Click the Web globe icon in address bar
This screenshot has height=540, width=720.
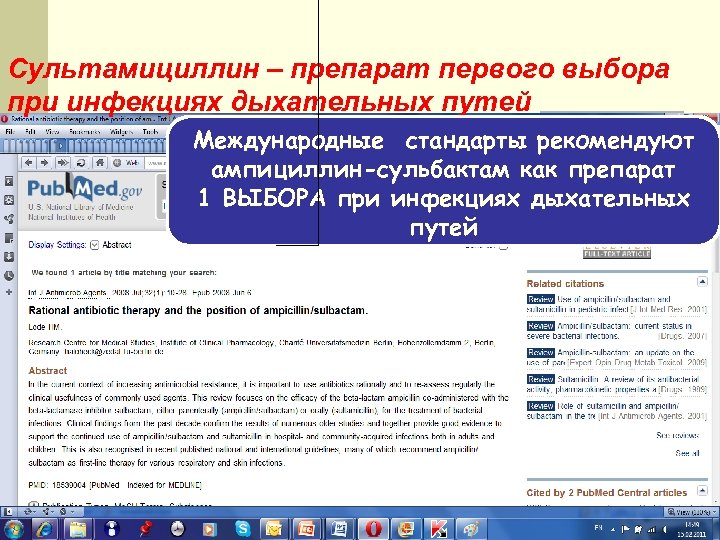point(117,163)
